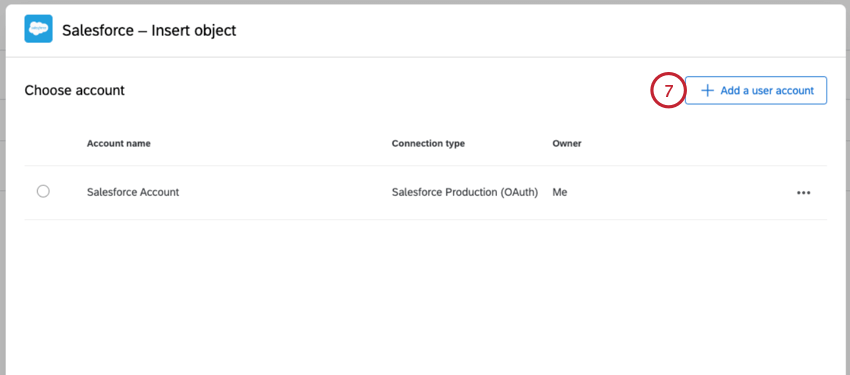The width and height of the screenshot is (850, 375).
Task: Click the Salesforce – Insert object title
Action: (149, 30)
